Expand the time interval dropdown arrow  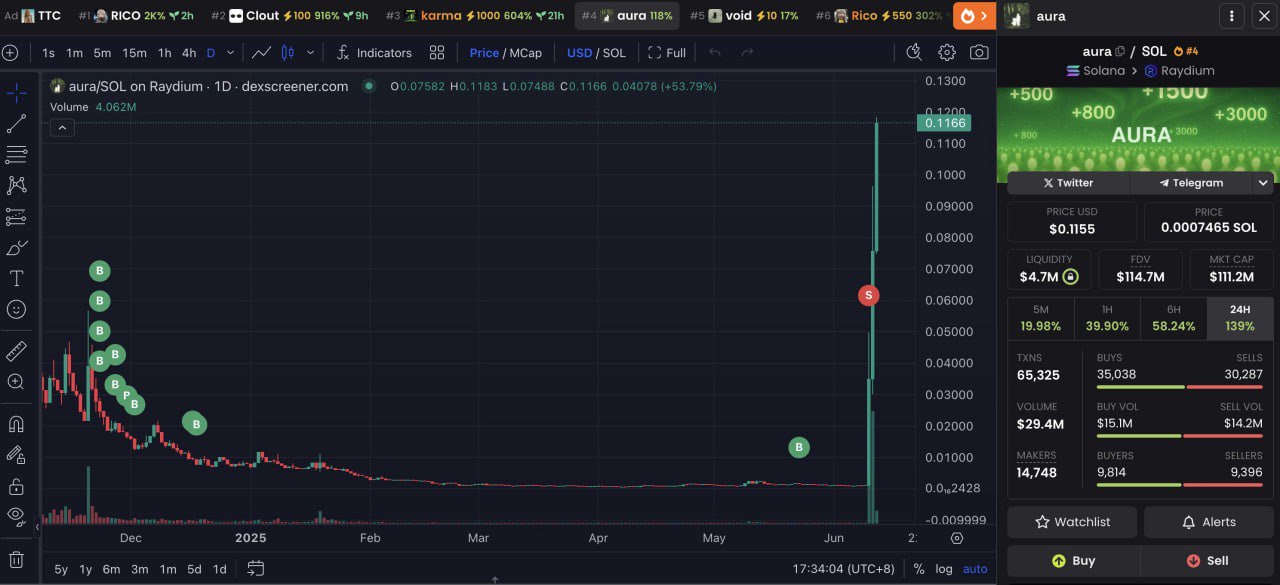[x=231, y=53]
